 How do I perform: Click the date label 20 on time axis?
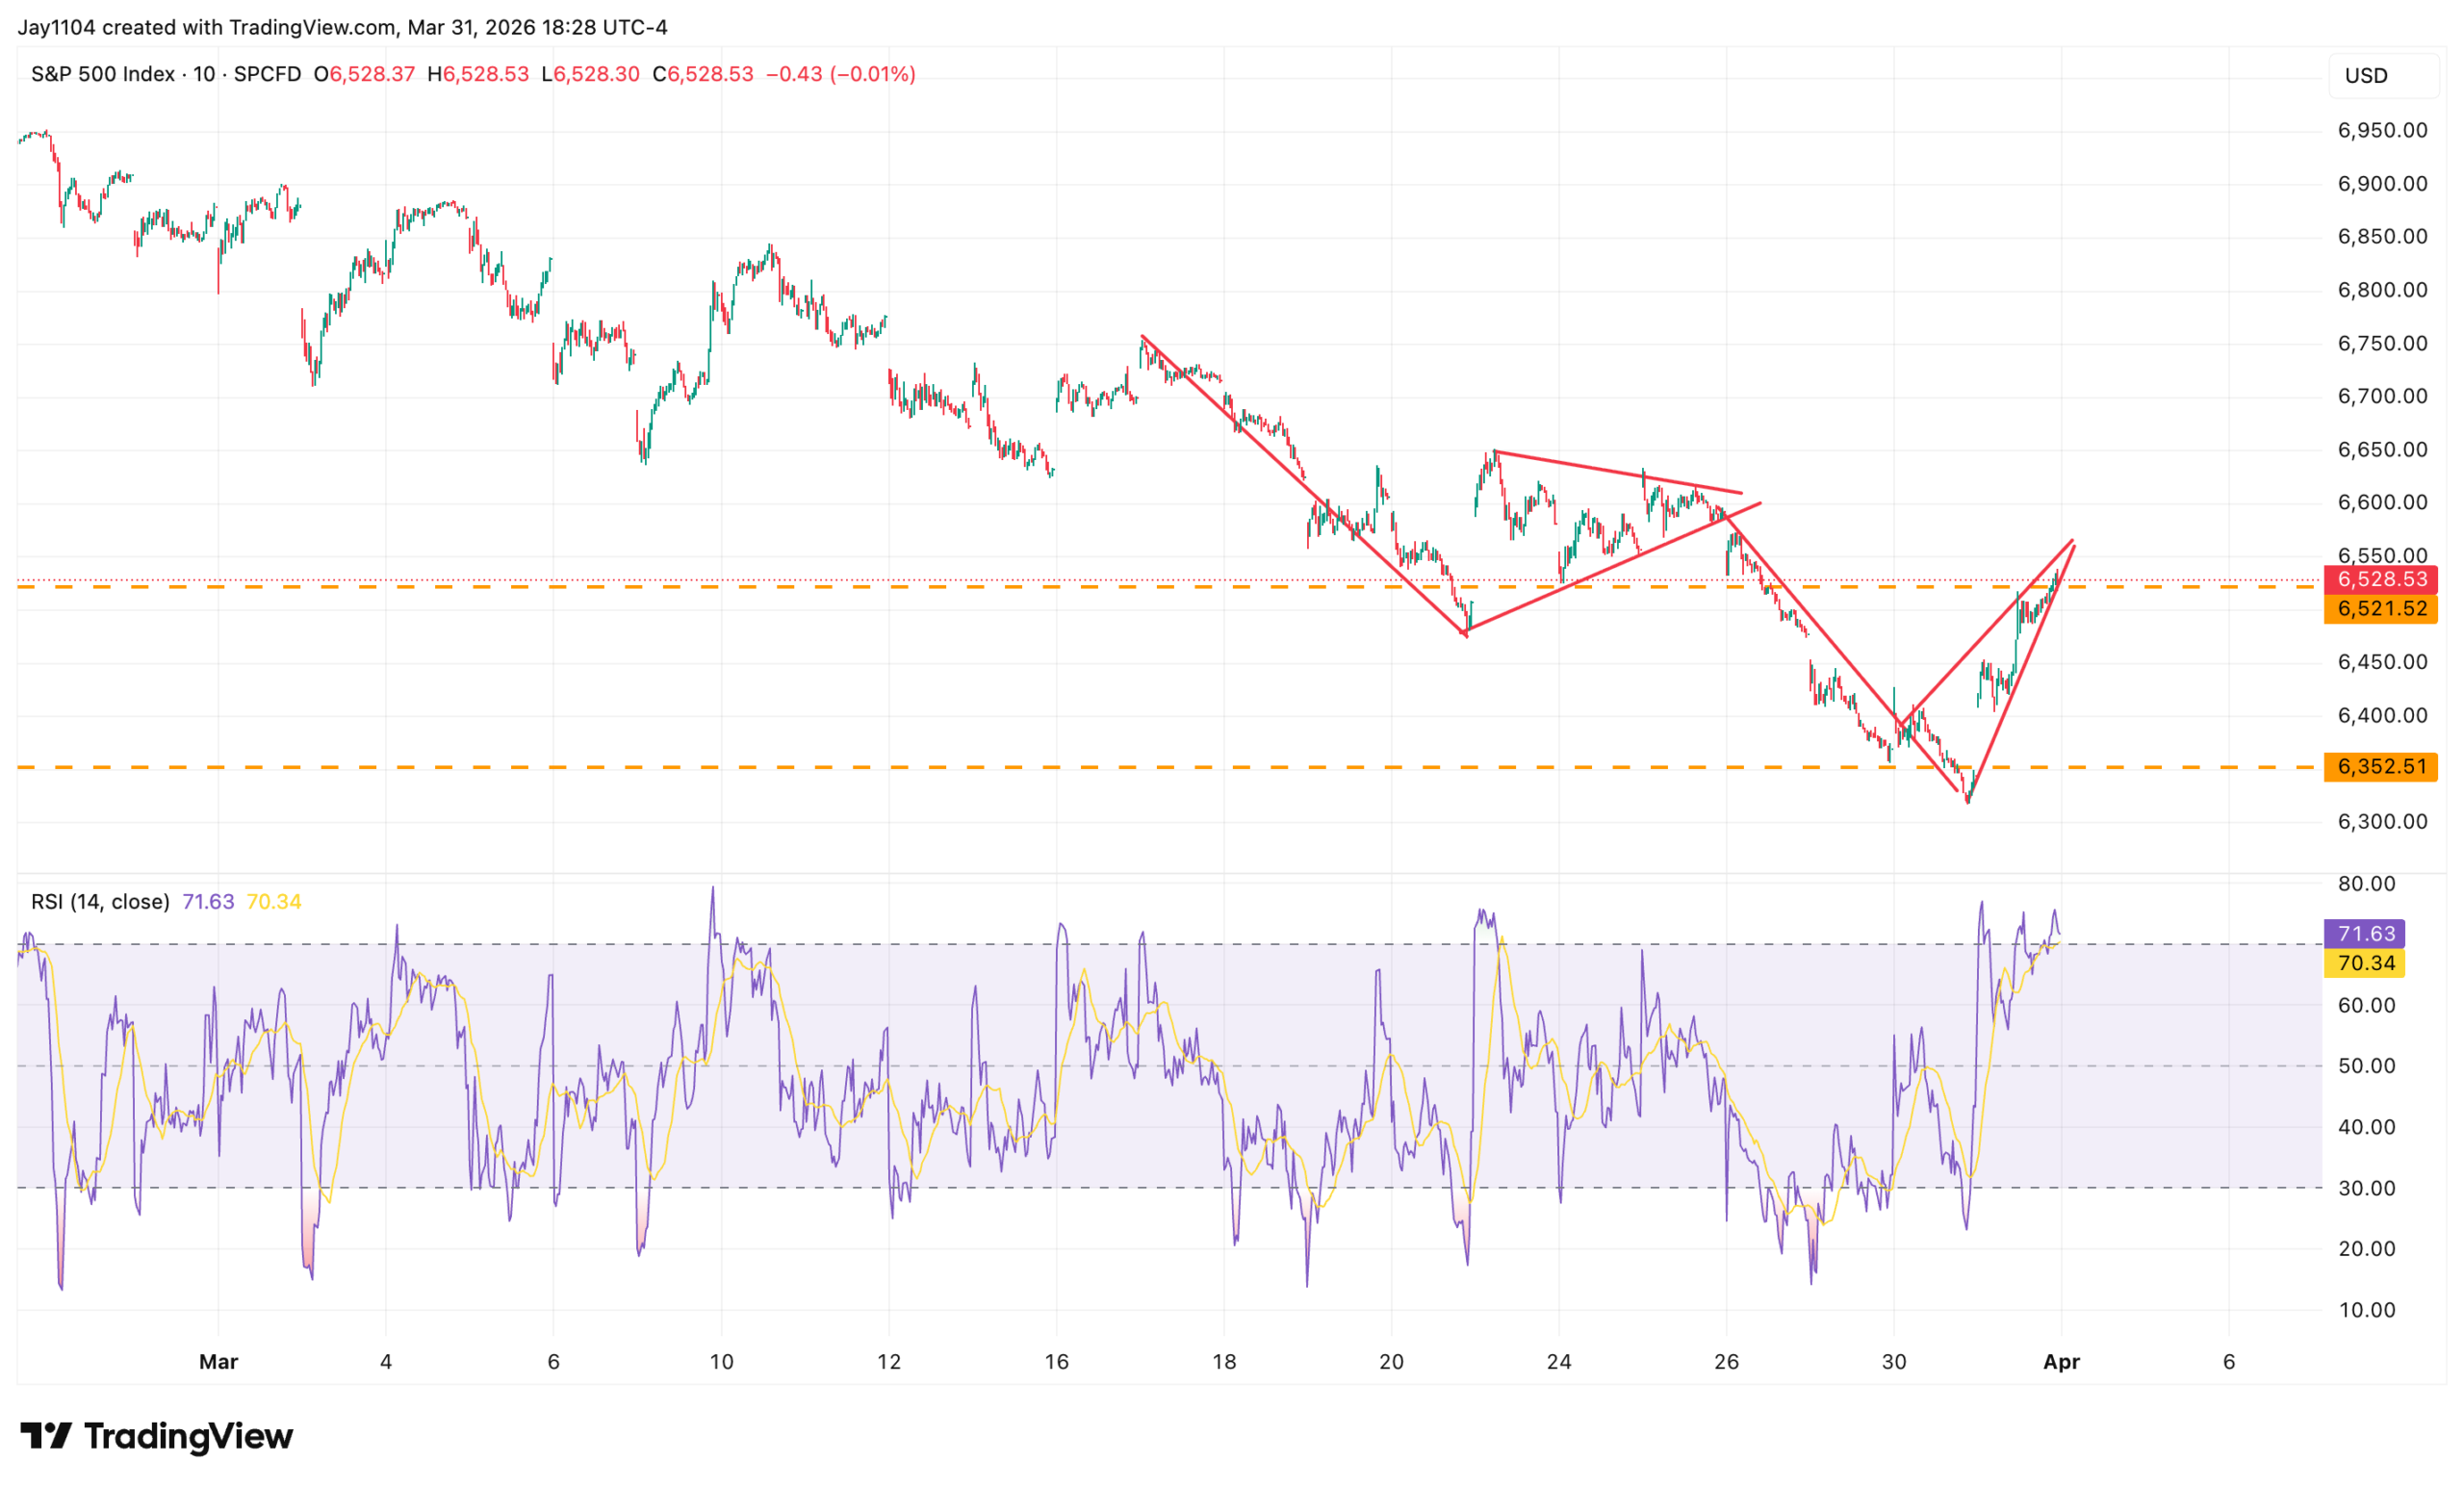click(1391, 1361)
